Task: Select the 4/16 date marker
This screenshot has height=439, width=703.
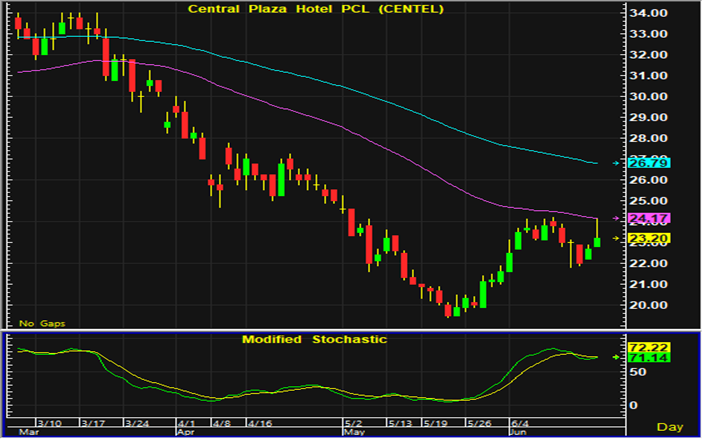Action: 260,424
